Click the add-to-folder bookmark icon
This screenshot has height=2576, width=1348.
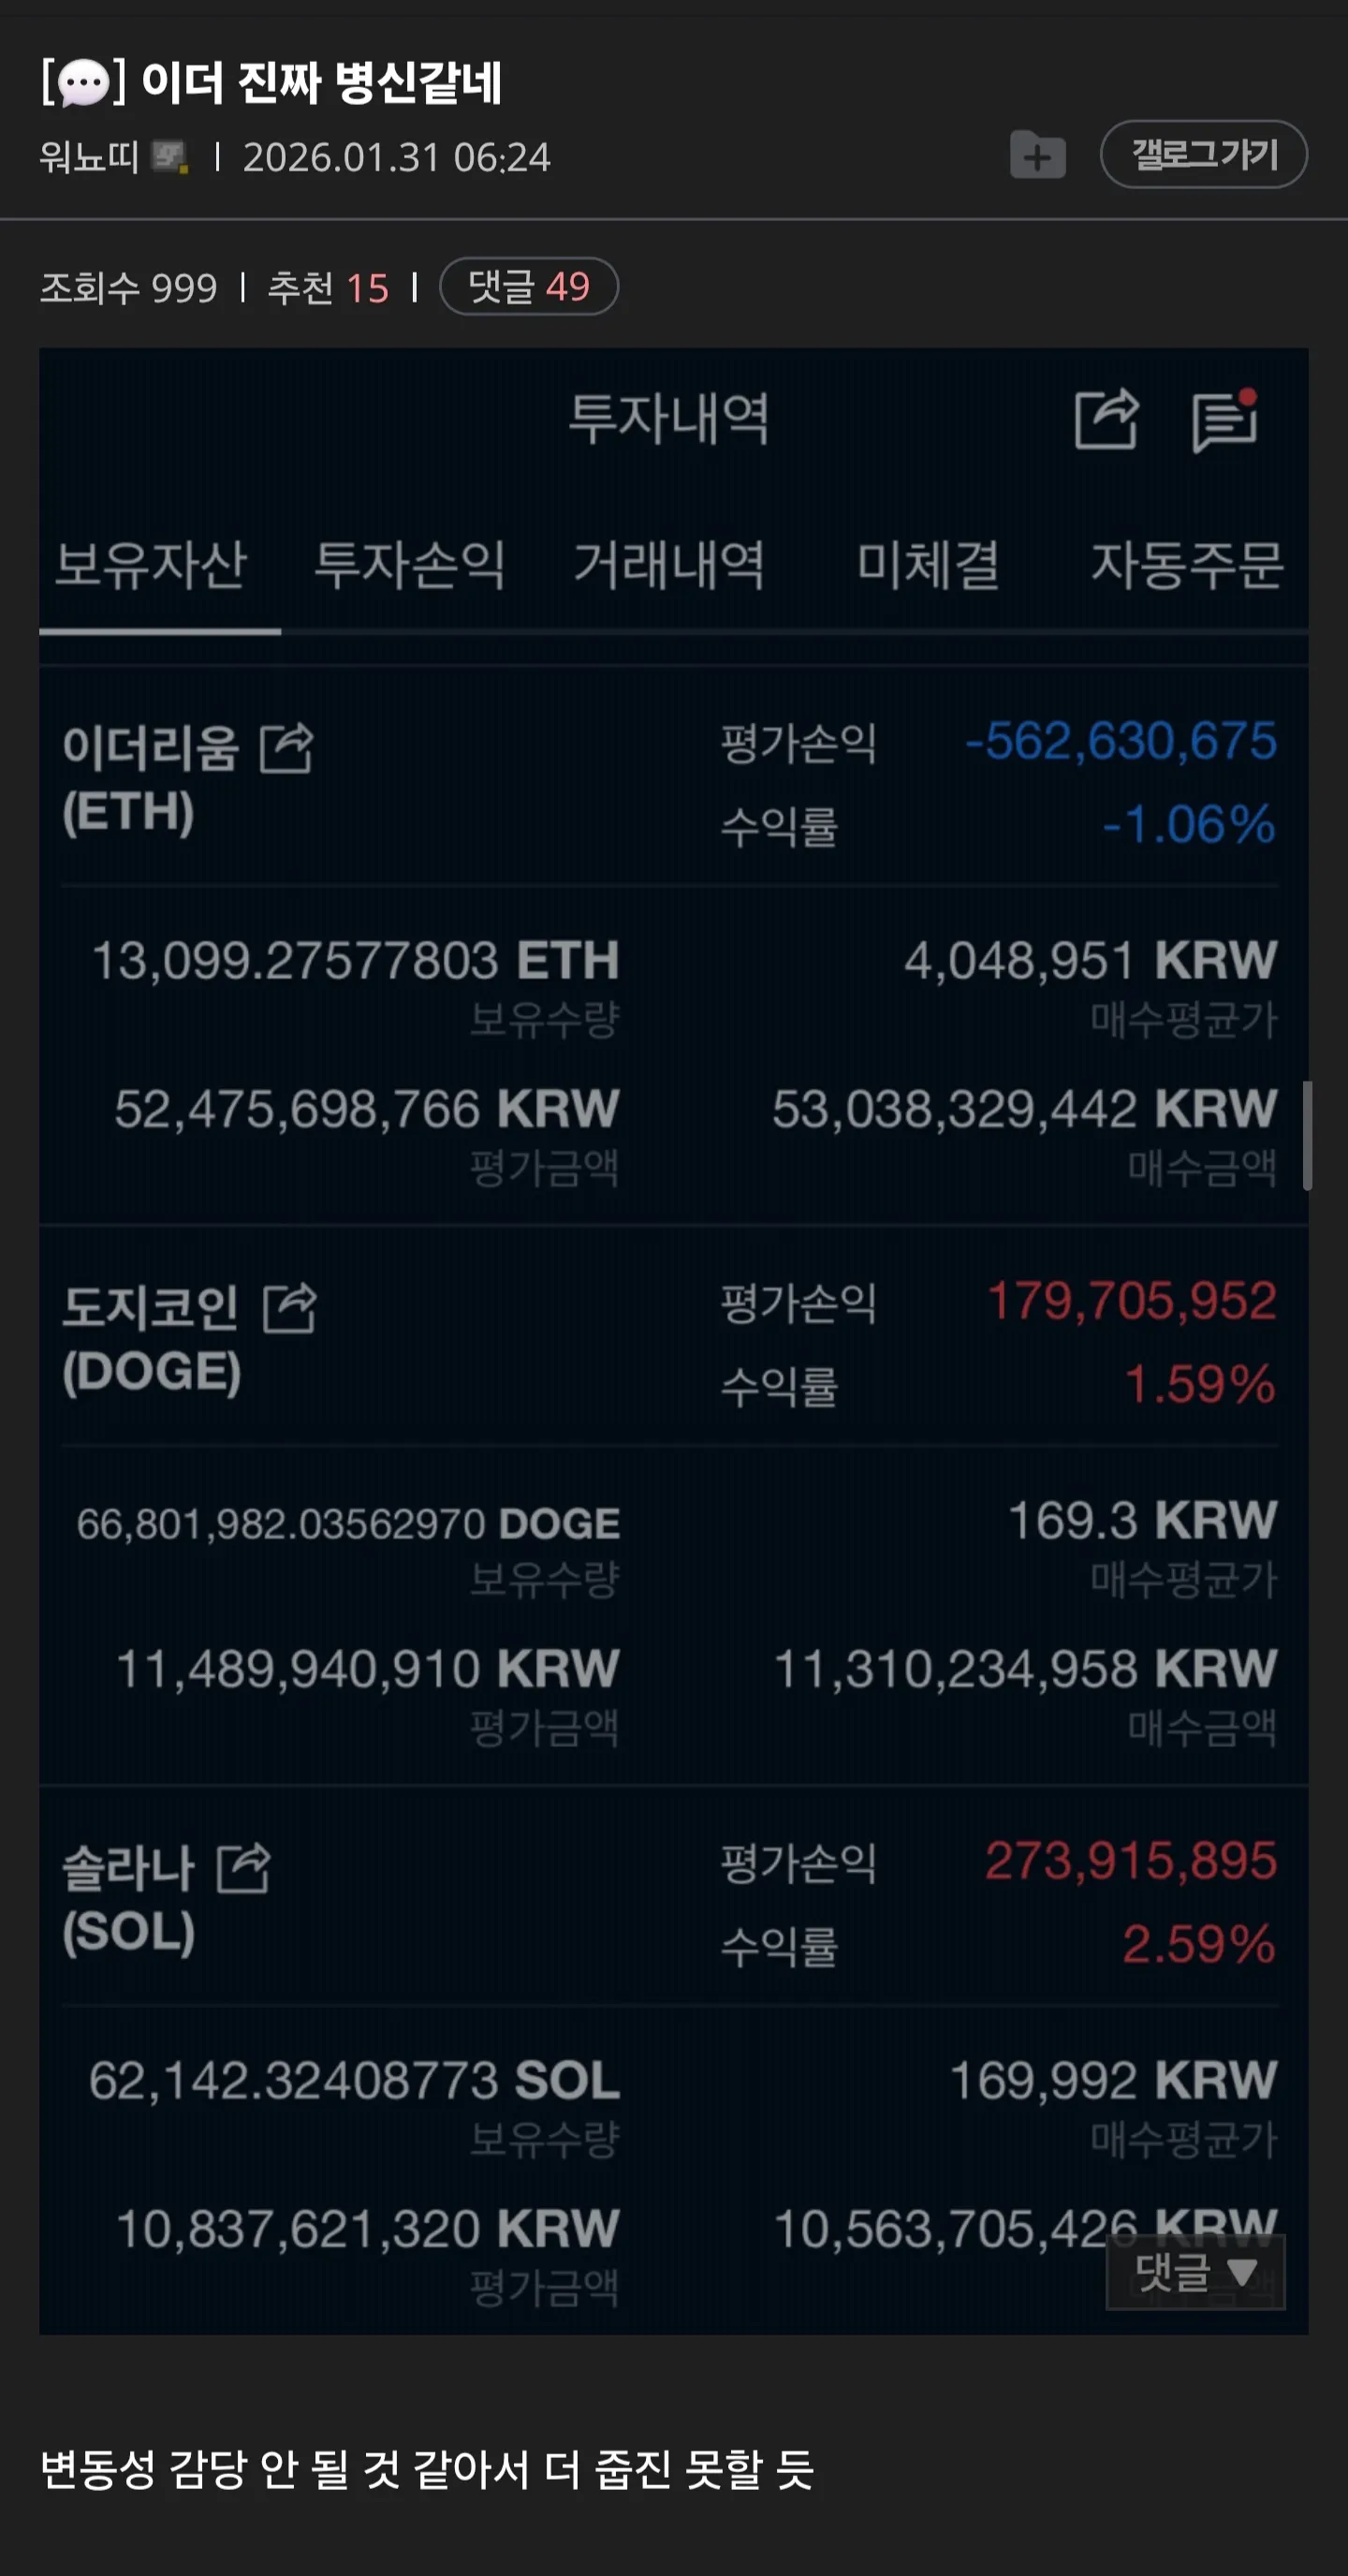coord(1037,156)
